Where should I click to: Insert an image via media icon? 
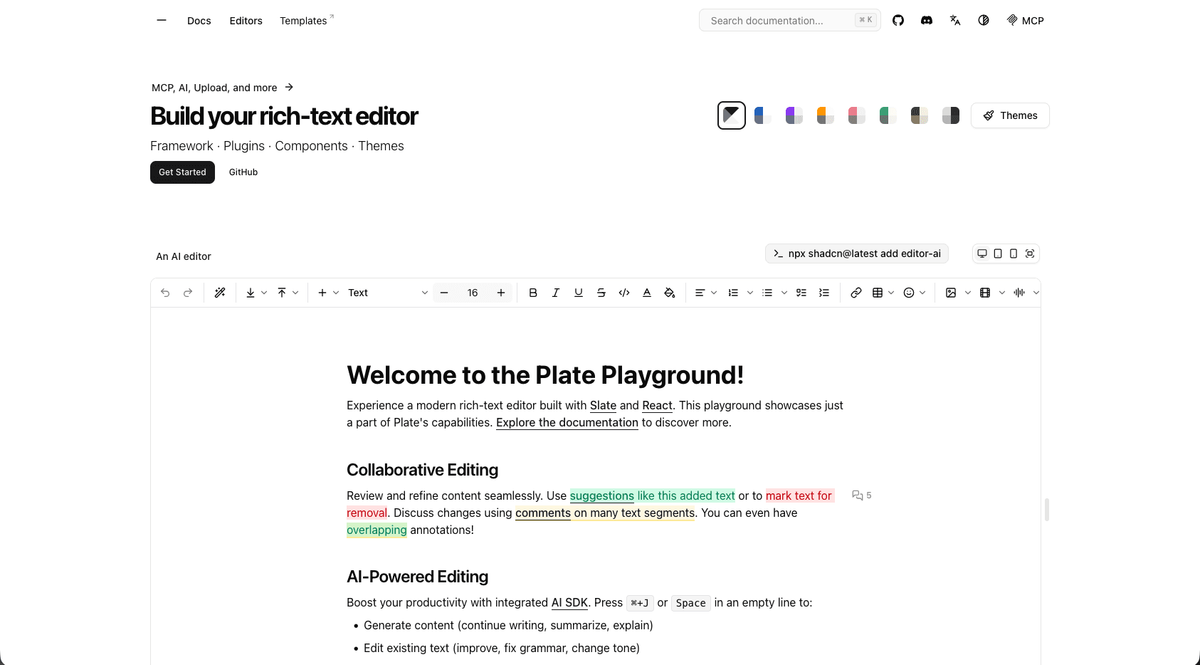(x=951, y=293)
